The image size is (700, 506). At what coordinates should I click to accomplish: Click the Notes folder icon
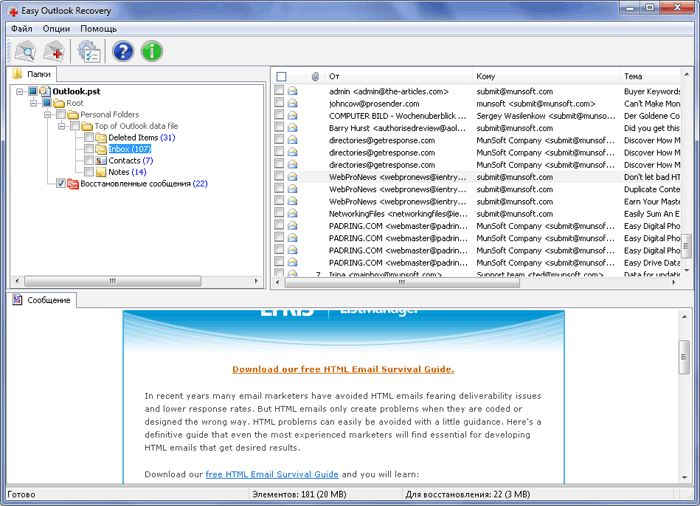pos(101,172)
